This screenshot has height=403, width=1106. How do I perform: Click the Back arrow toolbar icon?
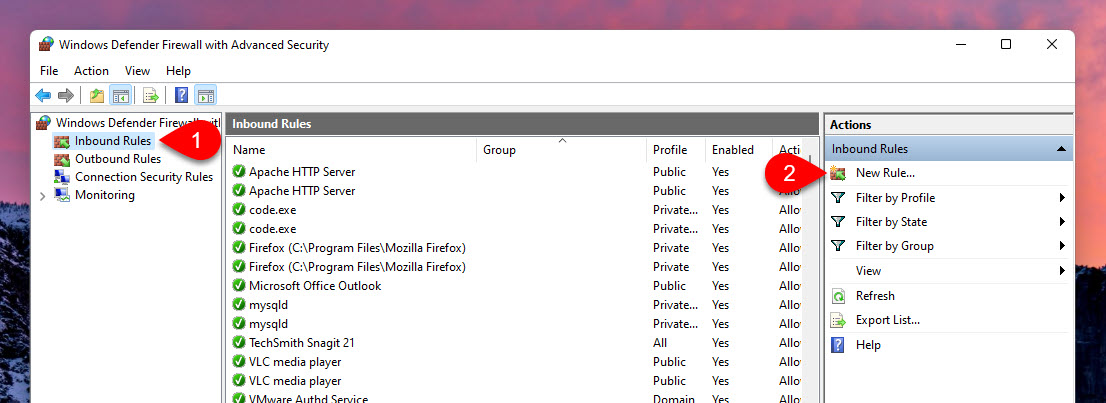43,96
